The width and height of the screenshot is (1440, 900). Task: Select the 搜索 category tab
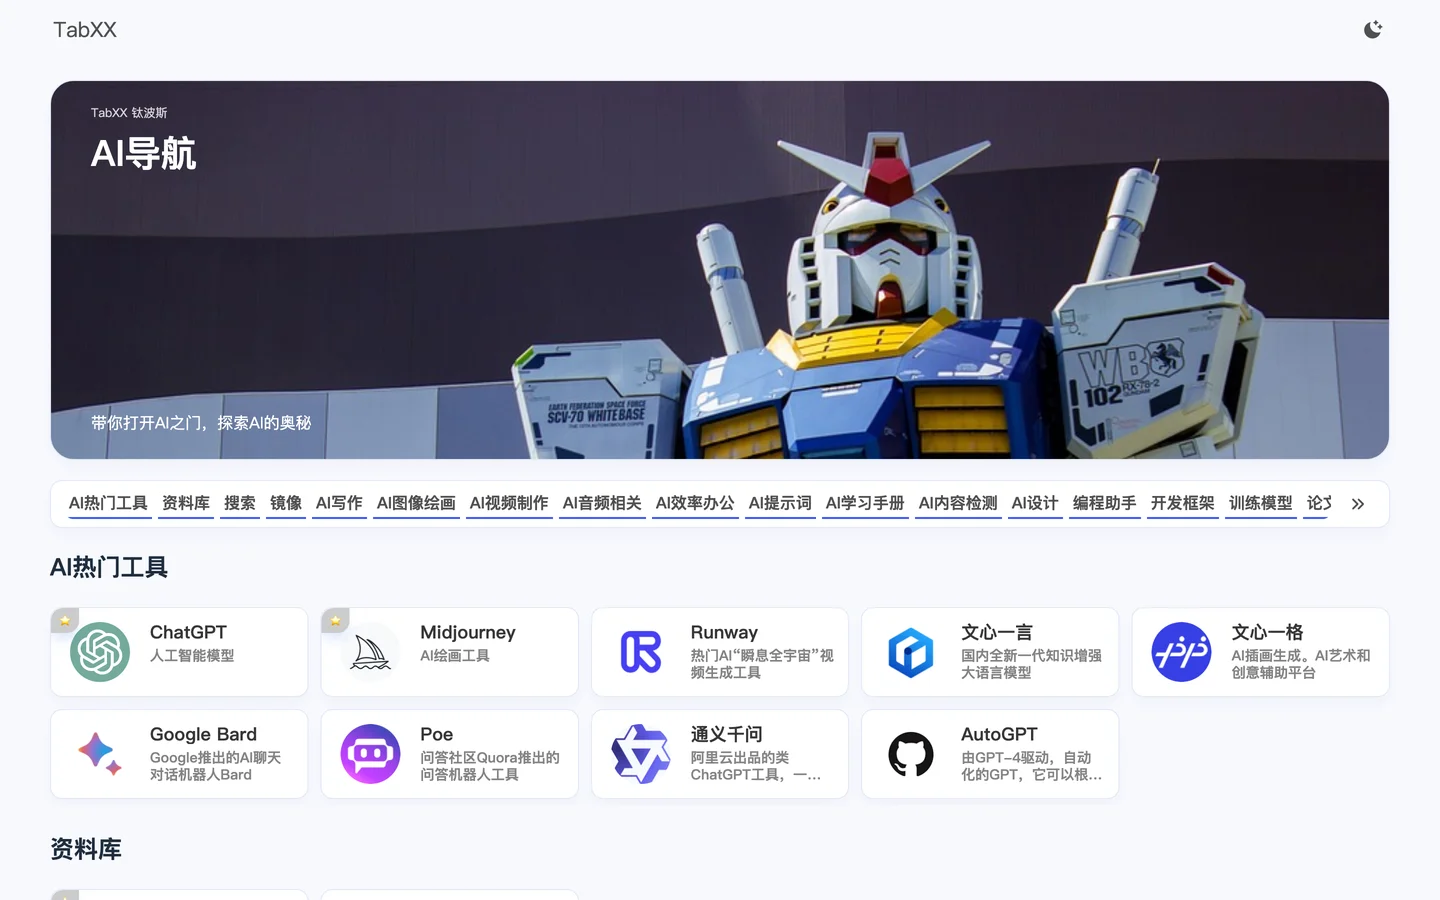tap(240, 503)
